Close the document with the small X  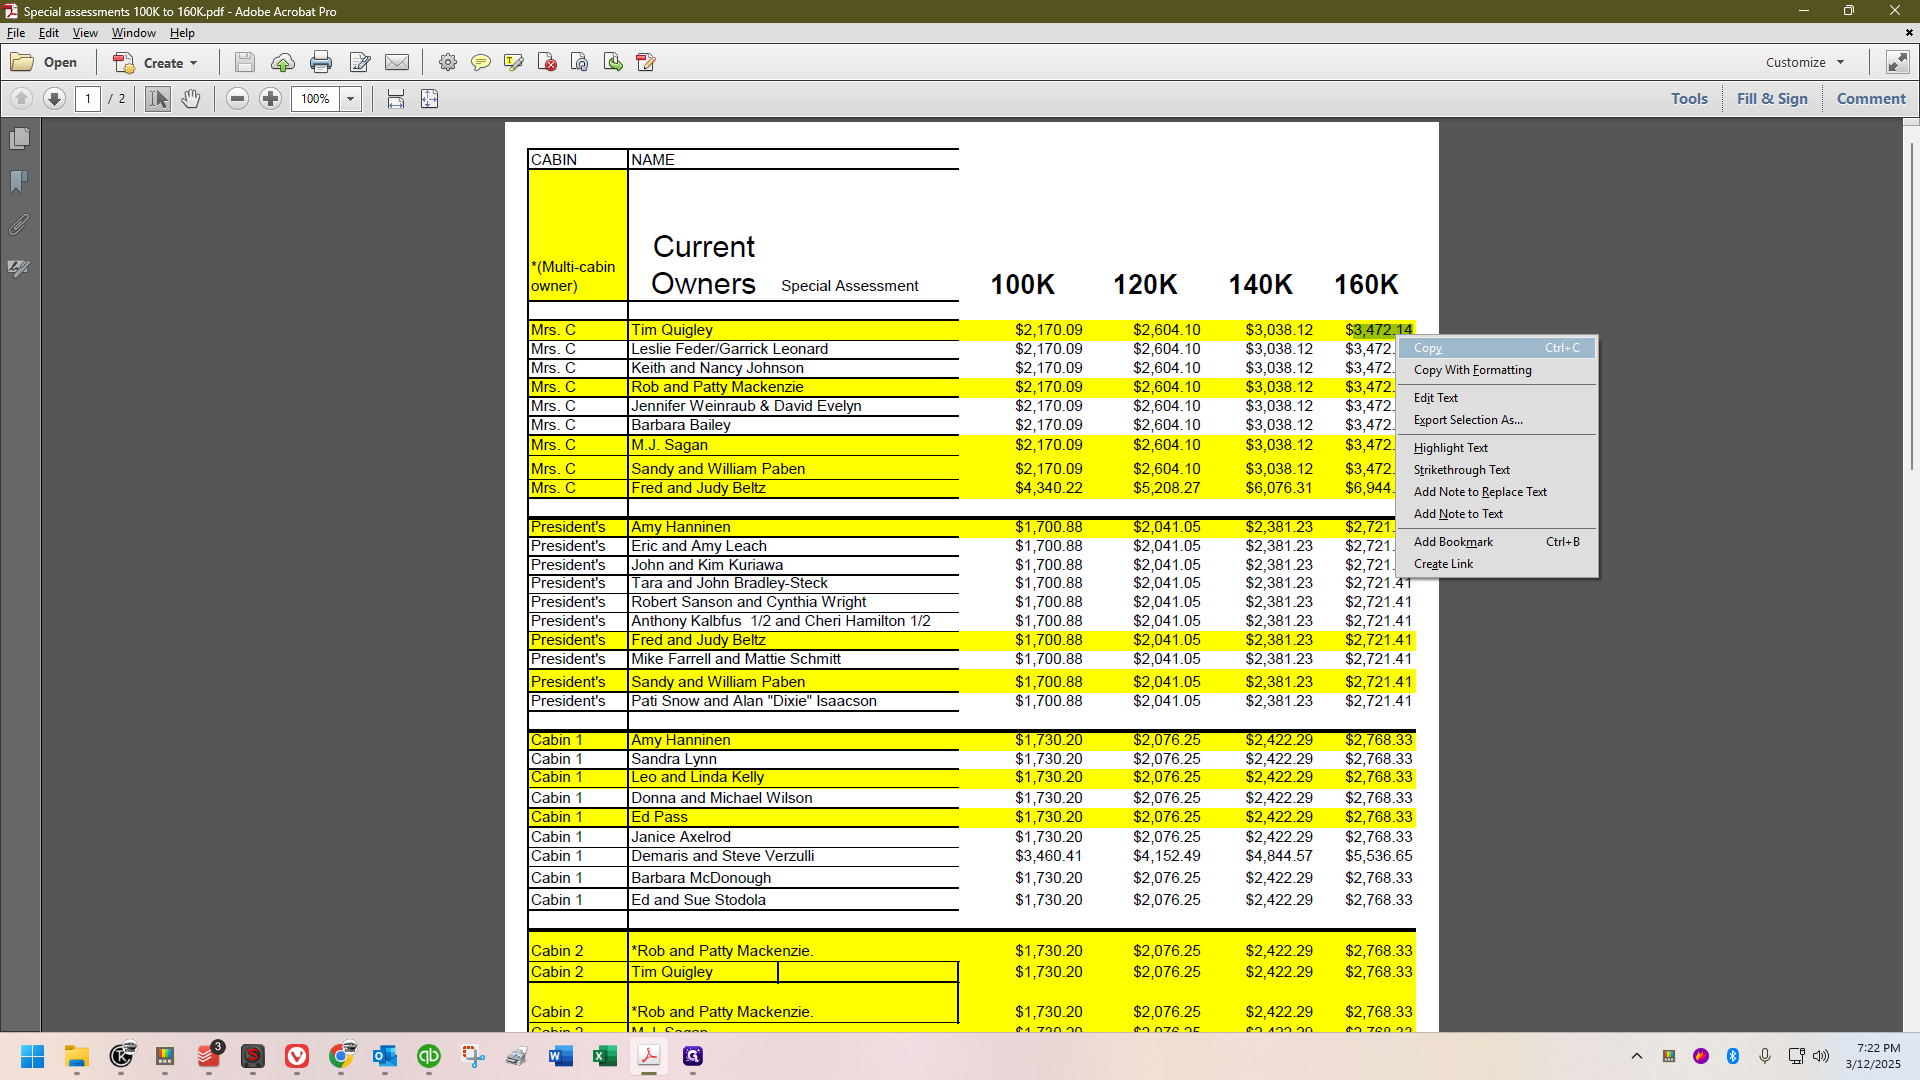1909,33
